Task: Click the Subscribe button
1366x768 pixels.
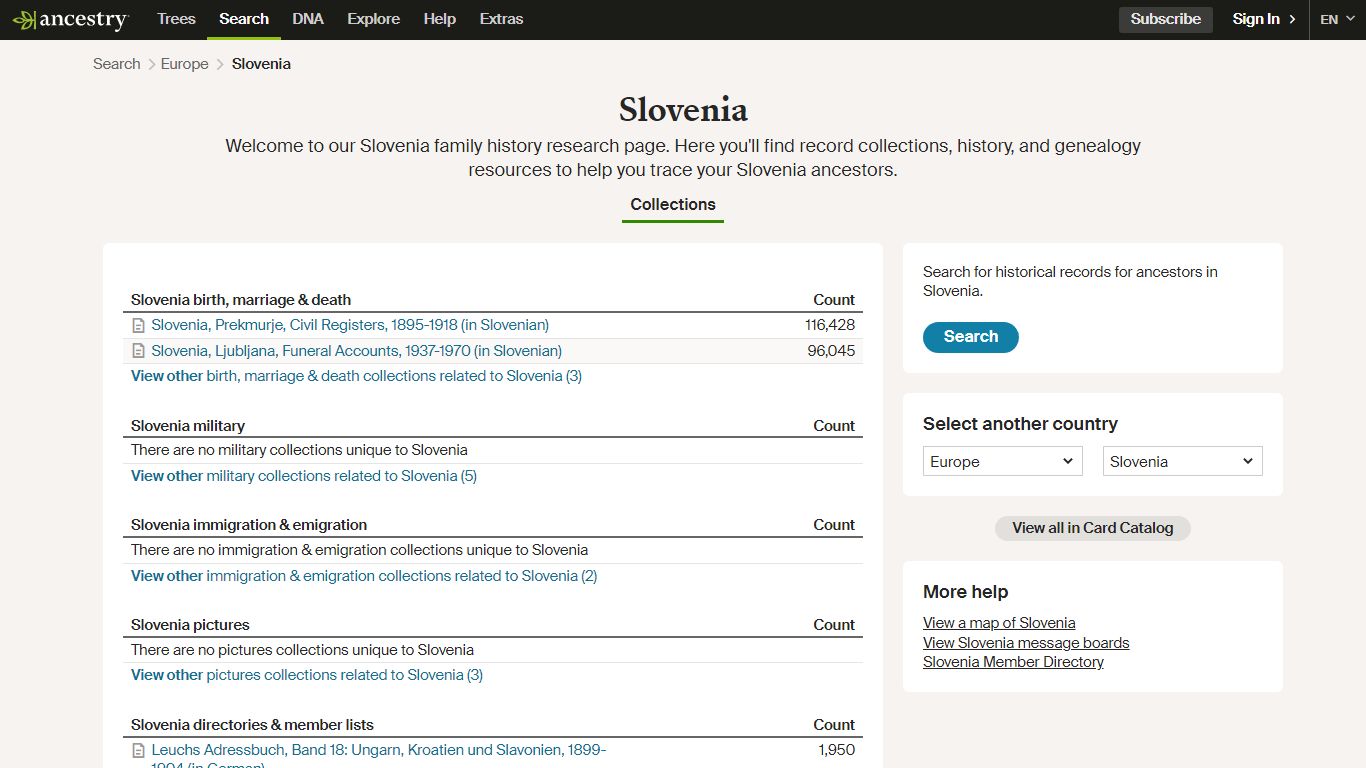Action: click(x=1166, y=19)
